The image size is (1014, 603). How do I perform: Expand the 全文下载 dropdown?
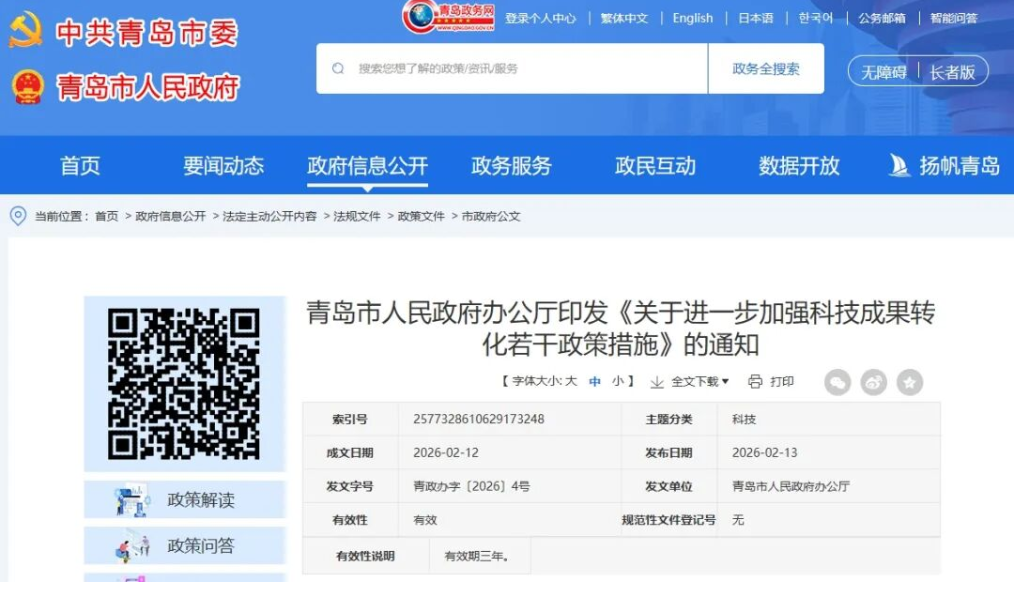pyautogui.click(x=700, y=382)
